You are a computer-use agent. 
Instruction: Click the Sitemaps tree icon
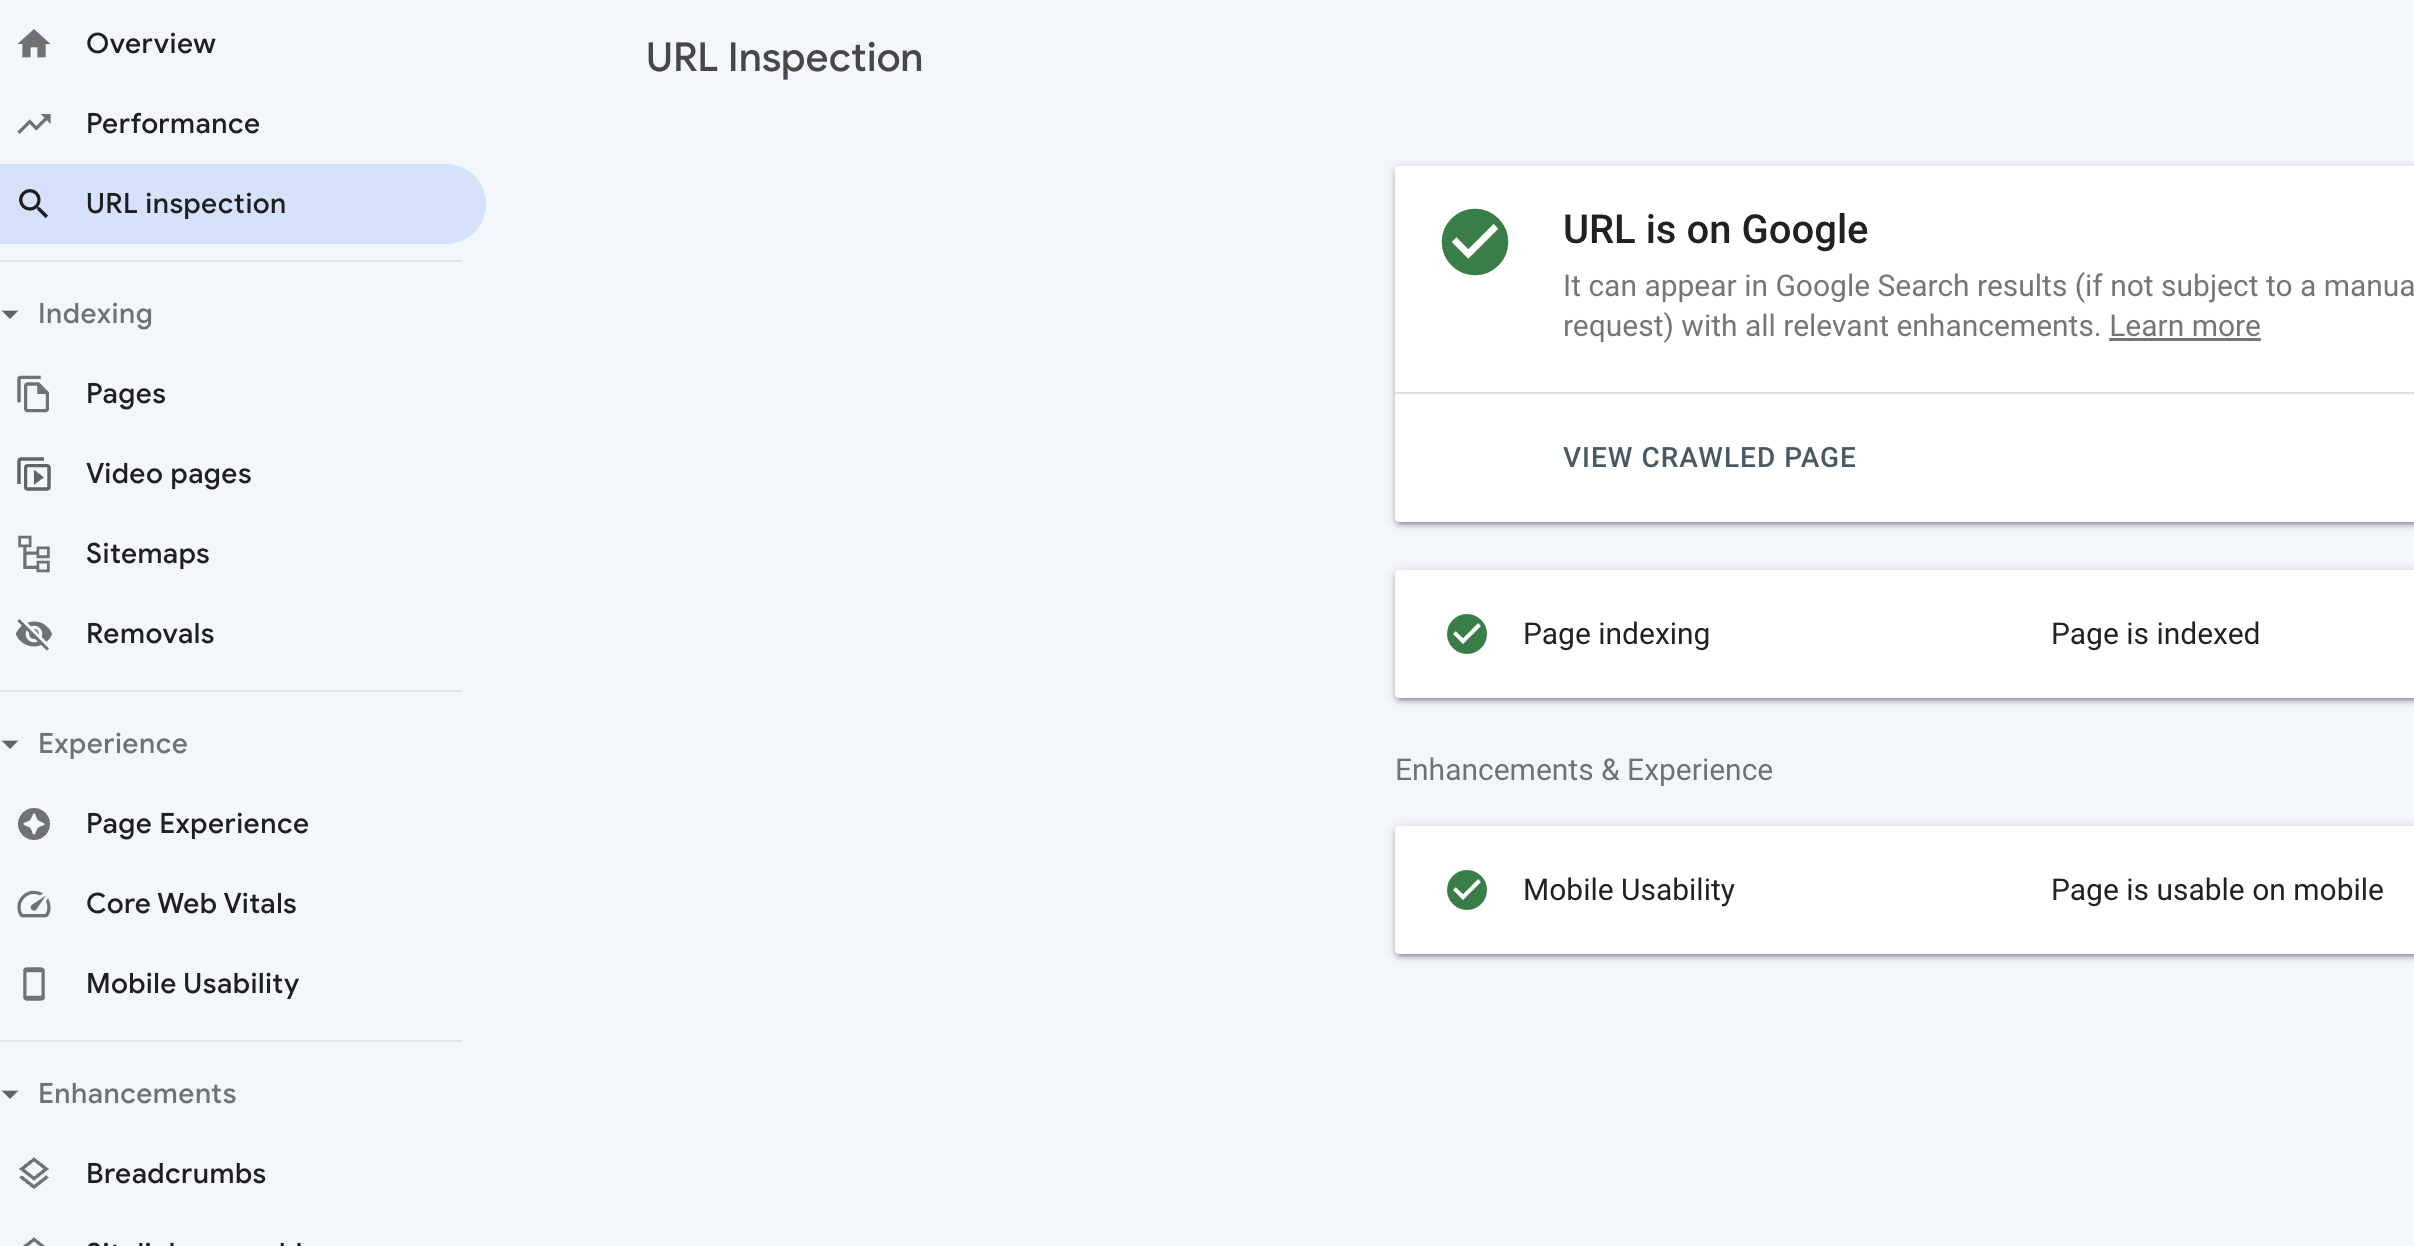[34, 554]
